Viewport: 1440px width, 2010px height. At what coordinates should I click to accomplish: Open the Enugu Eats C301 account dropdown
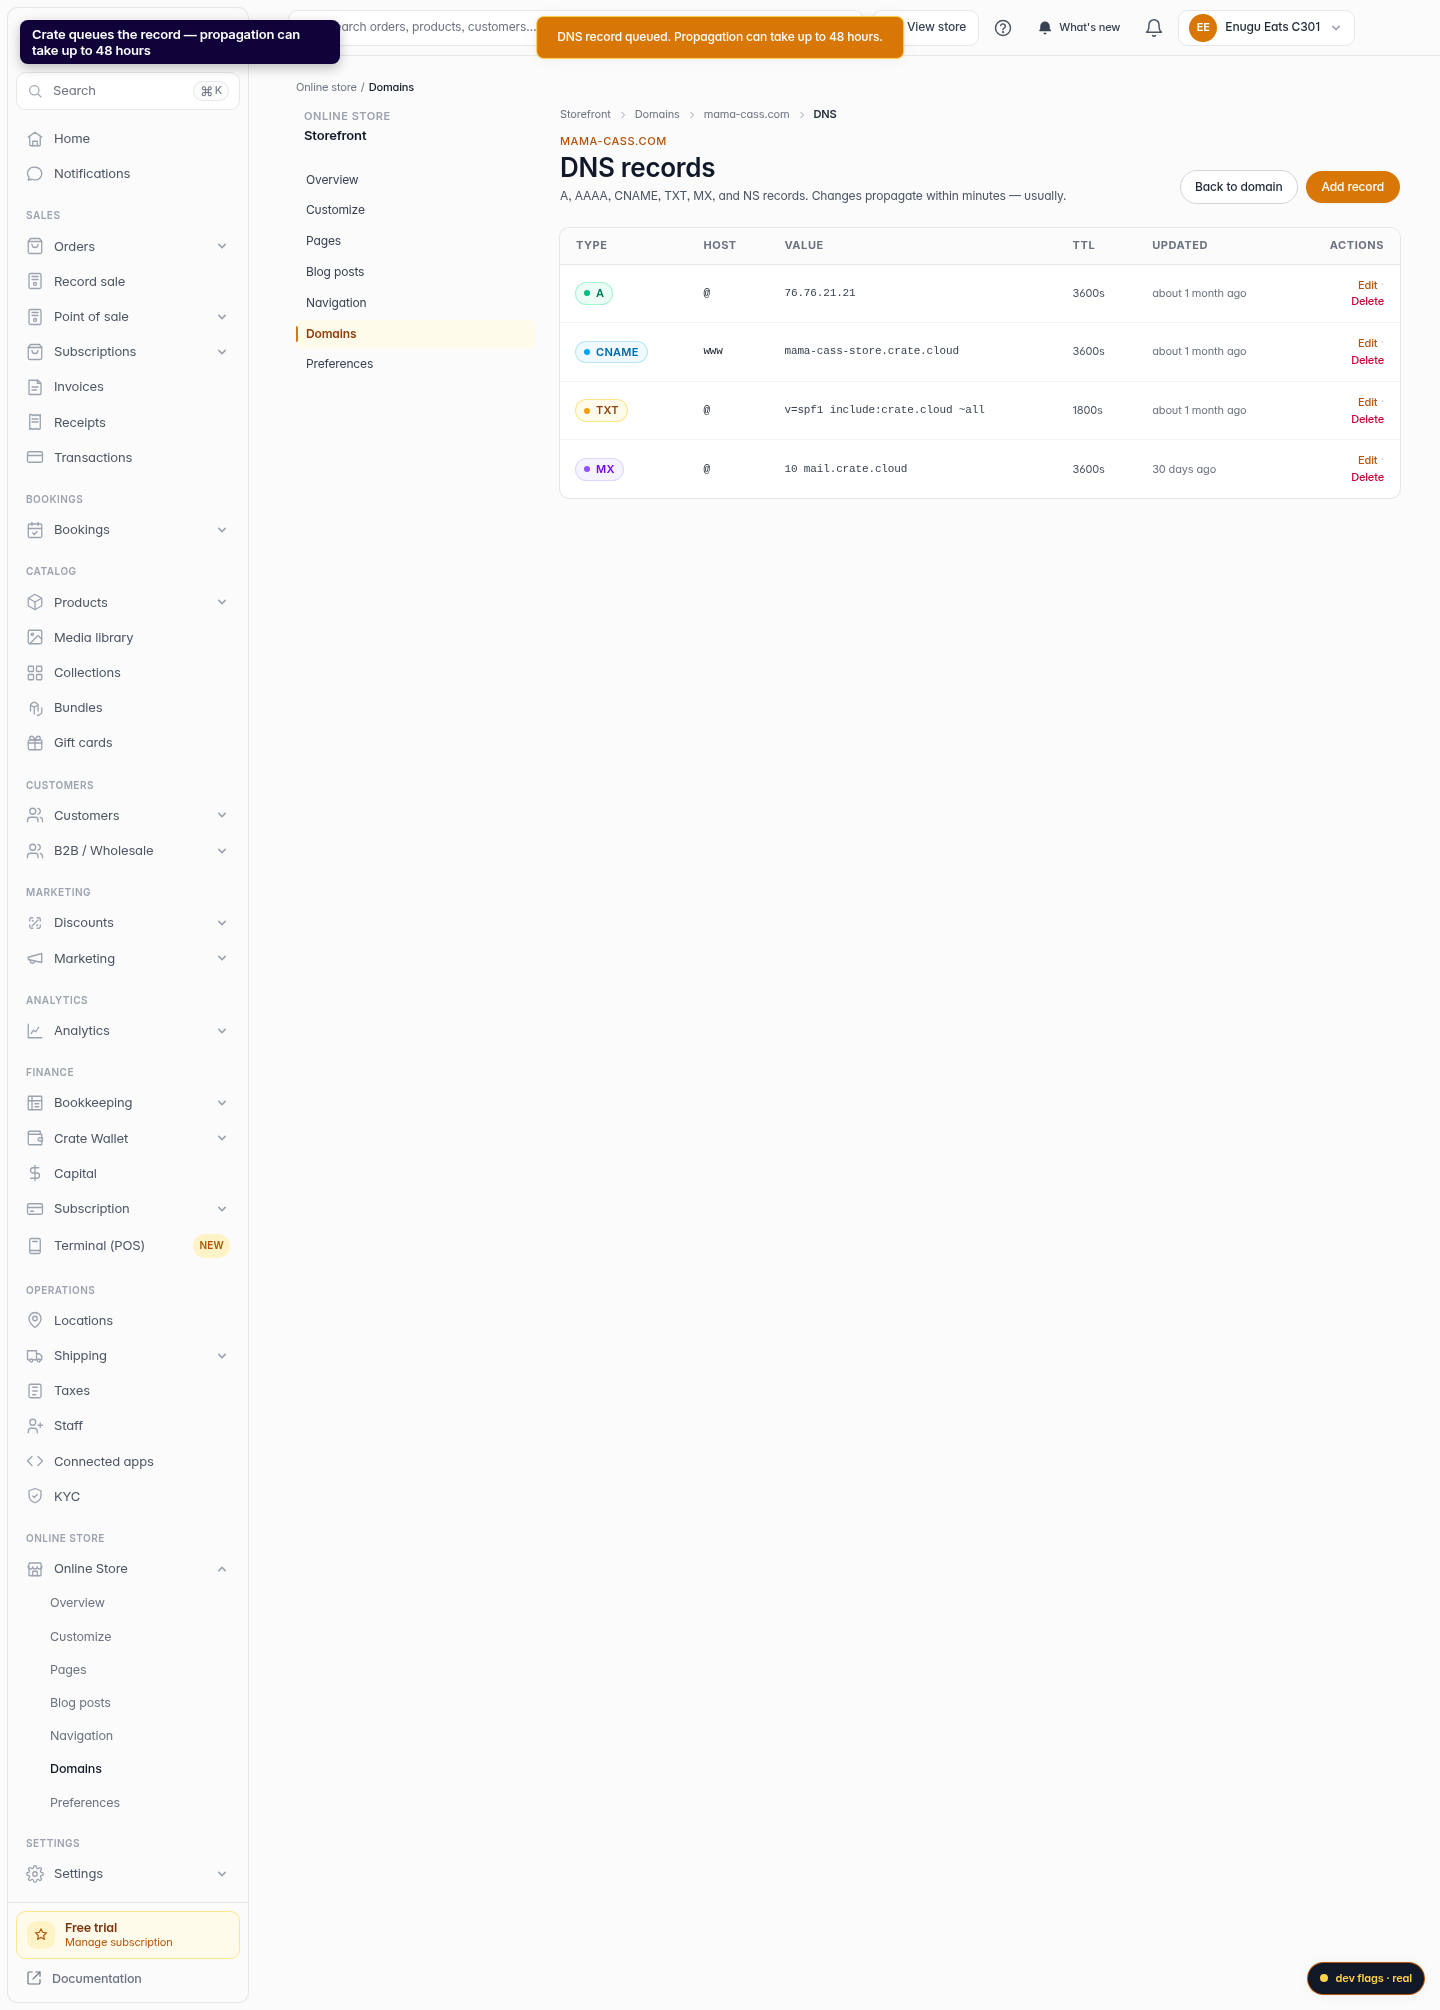(1266, 28)
